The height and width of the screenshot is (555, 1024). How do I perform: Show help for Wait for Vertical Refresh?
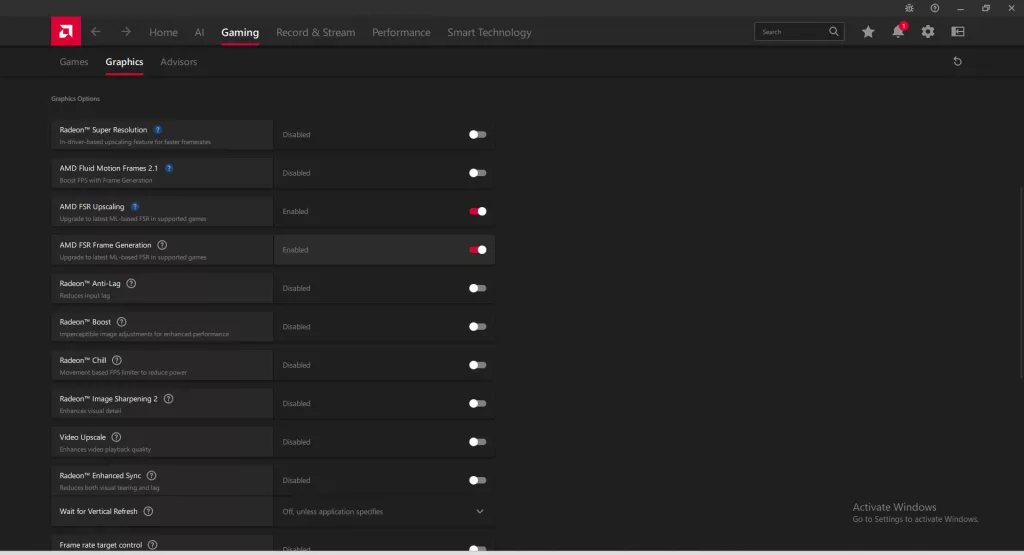click(148, 511)
